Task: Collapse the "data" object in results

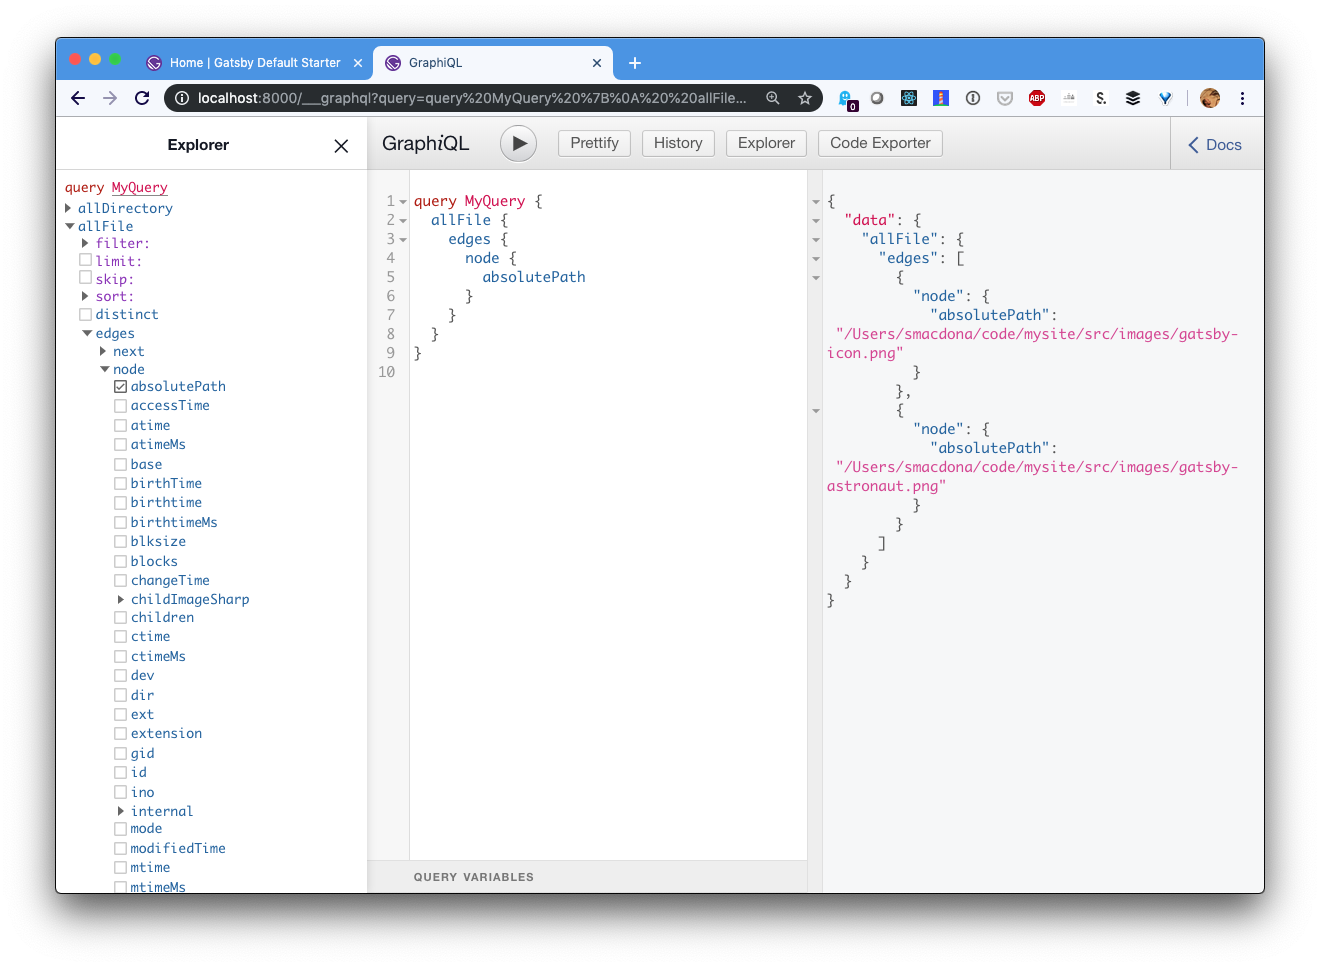Action: tap(816, 221)
